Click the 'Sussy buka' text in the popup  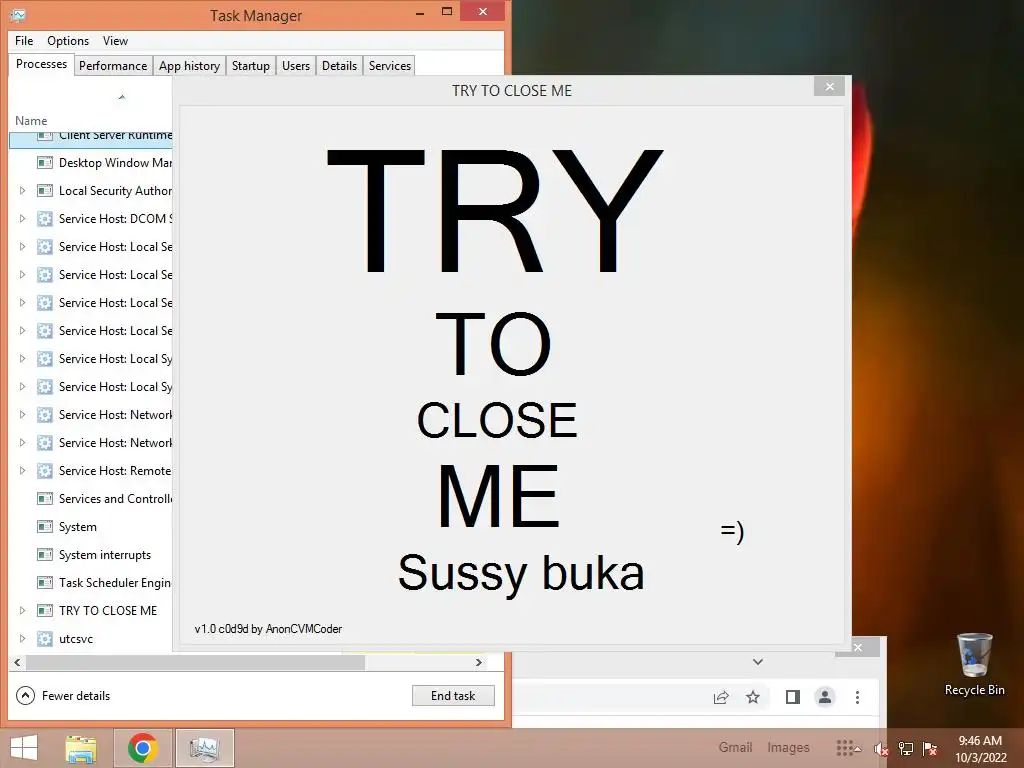pos(521,573)
